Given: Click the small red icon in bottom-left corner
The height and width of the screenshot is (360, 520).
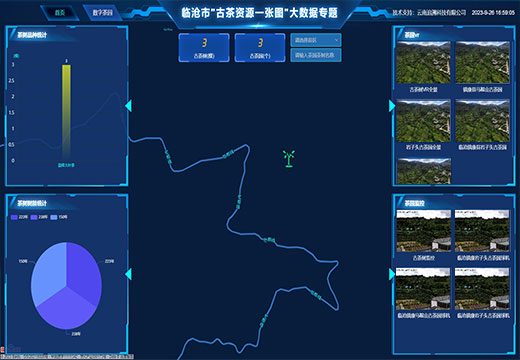Looking at the screenshot, I should click(2, 349).
